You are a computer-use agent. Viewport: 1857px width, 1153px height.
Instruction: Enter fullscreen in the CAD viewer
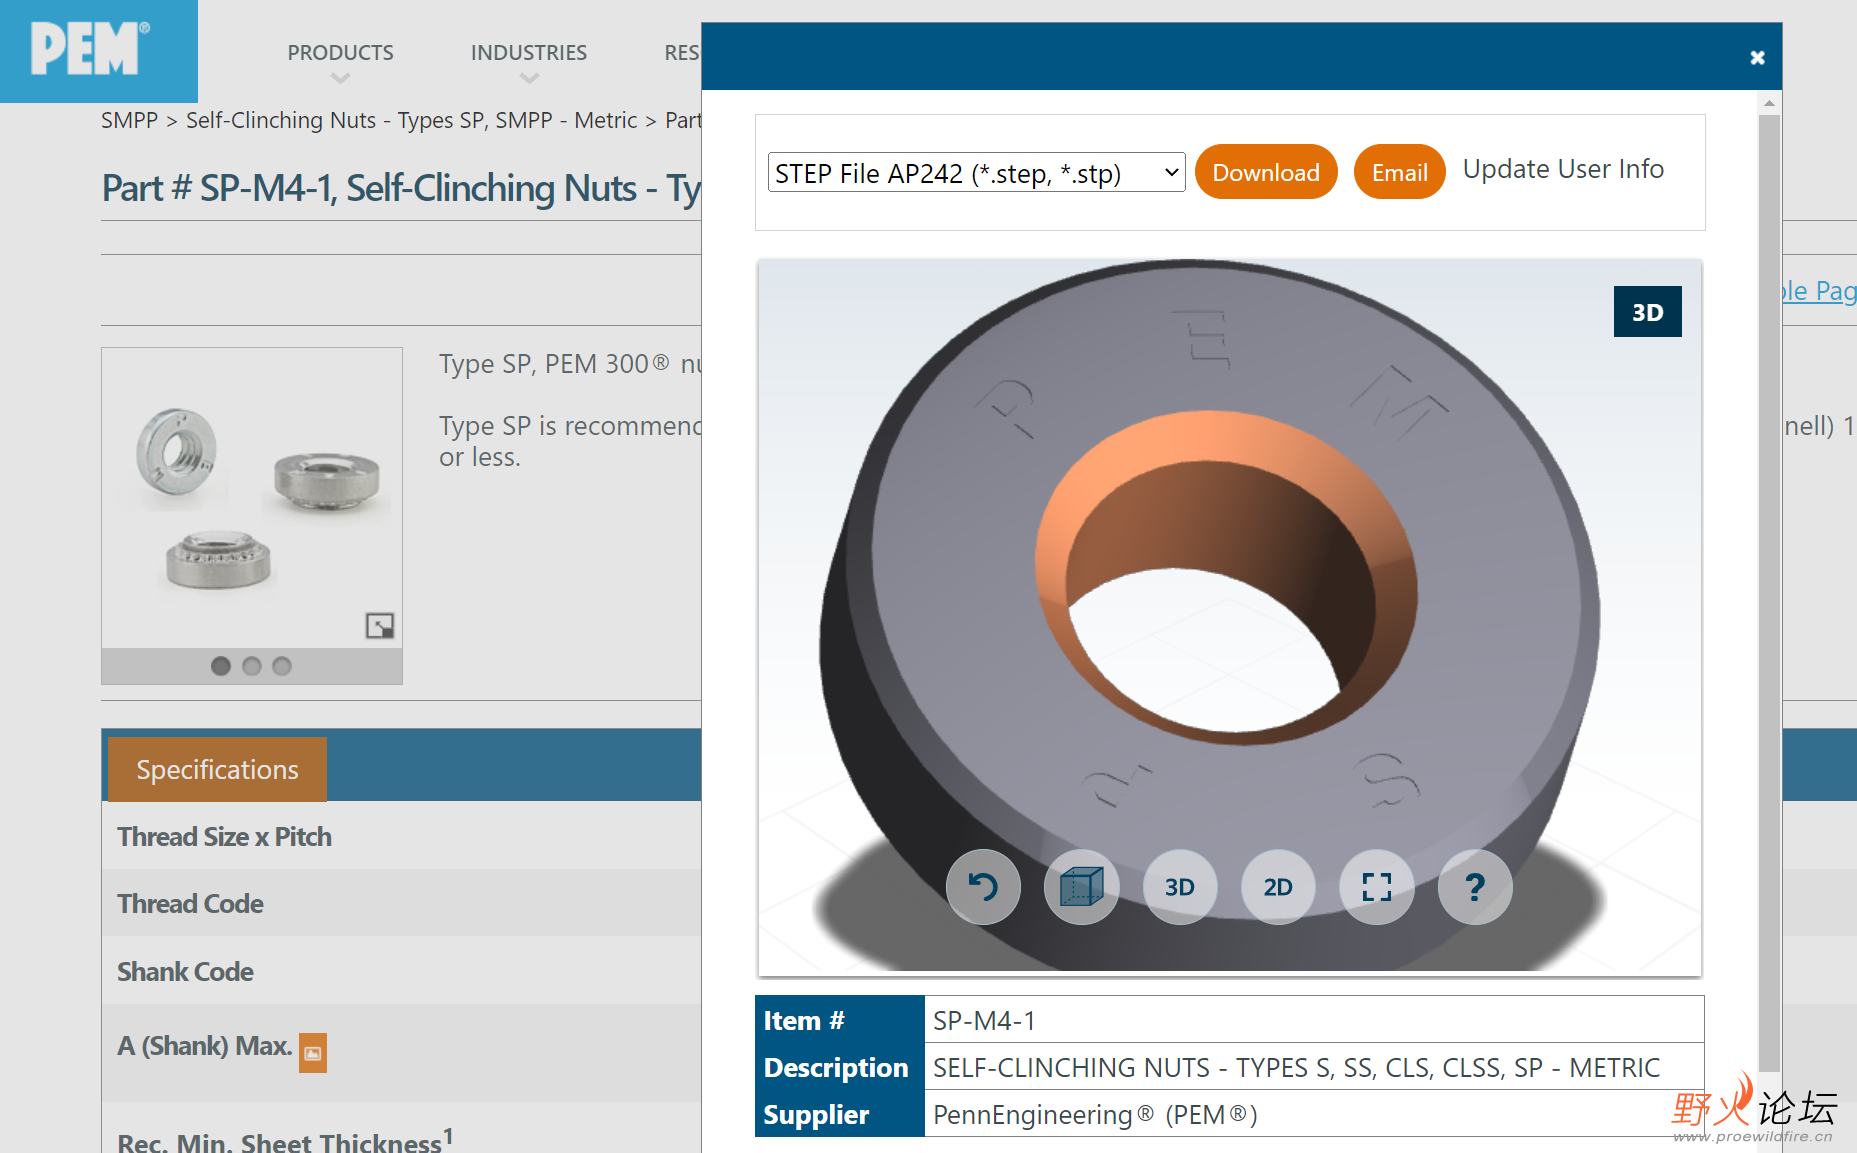(1377, 887)
